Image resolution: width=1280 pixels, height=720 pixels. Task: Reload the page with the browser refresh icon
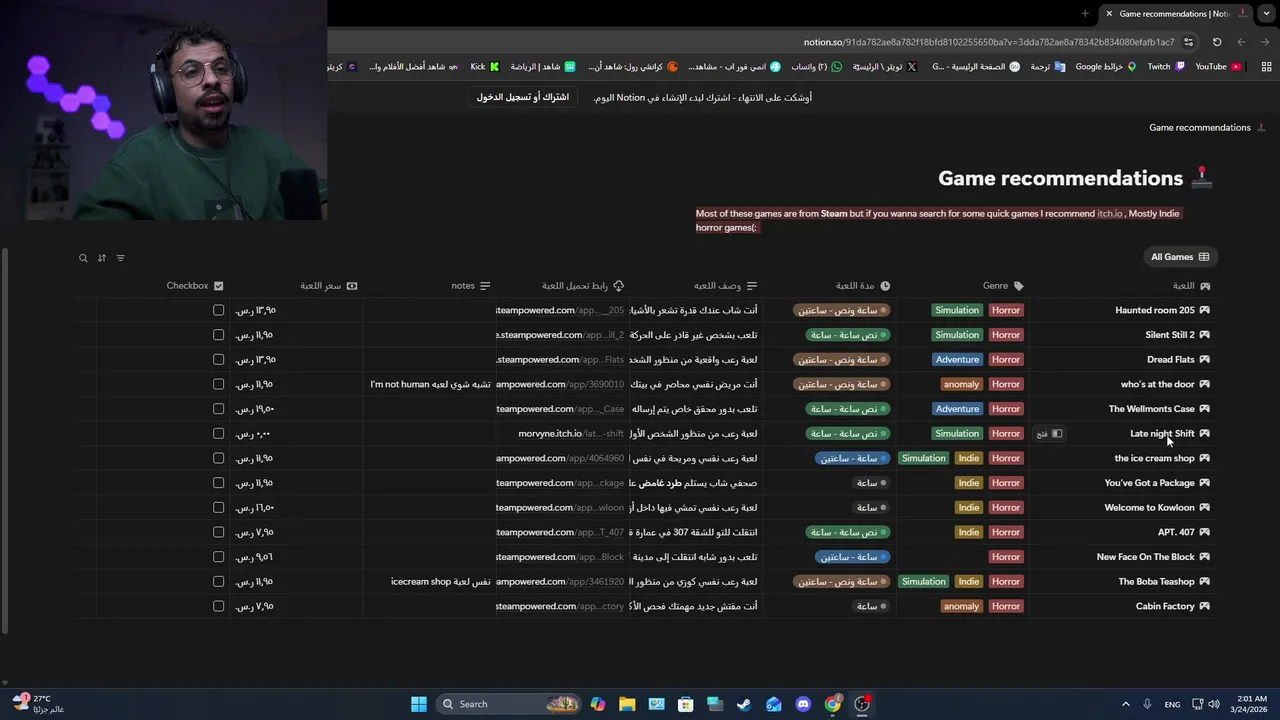coord(1217,42)
